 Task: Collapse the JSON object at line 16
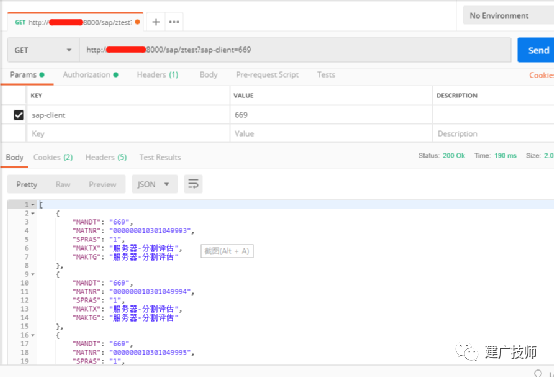(33, 335)
